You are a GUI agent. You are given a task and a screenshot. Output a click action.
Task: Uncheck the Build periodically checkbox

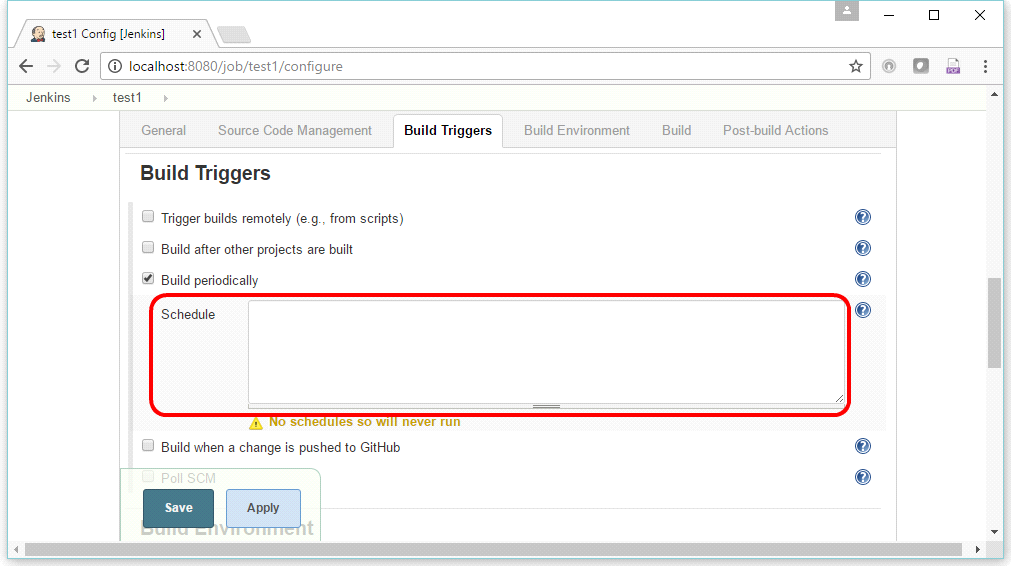tap(148, 278)
